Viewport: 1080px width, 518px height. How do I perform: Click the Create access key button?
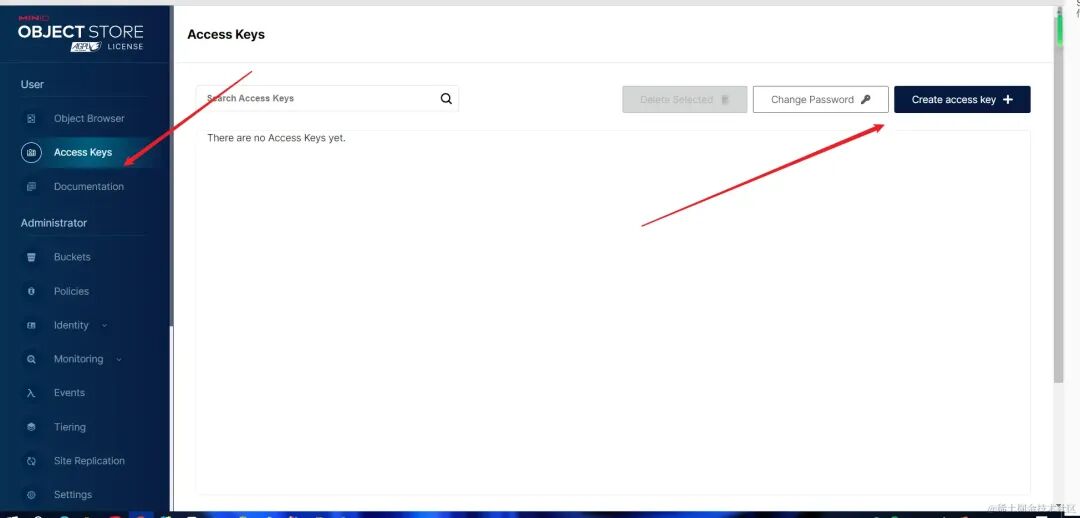962,99
